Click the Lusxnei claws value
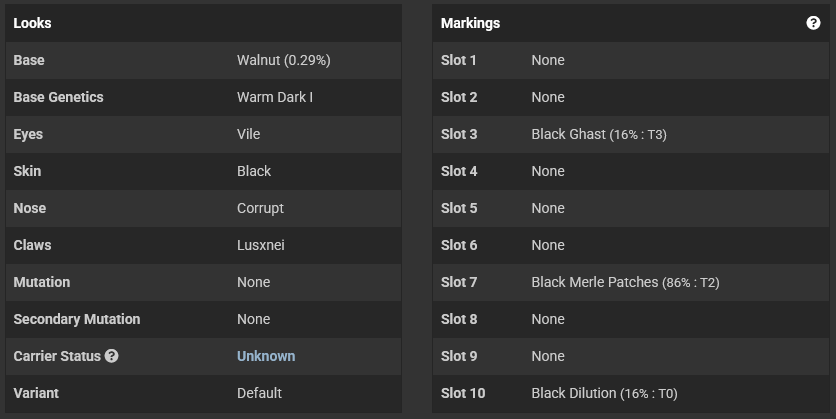The height and width of the screenshot is (419, 836). point(261,245)
